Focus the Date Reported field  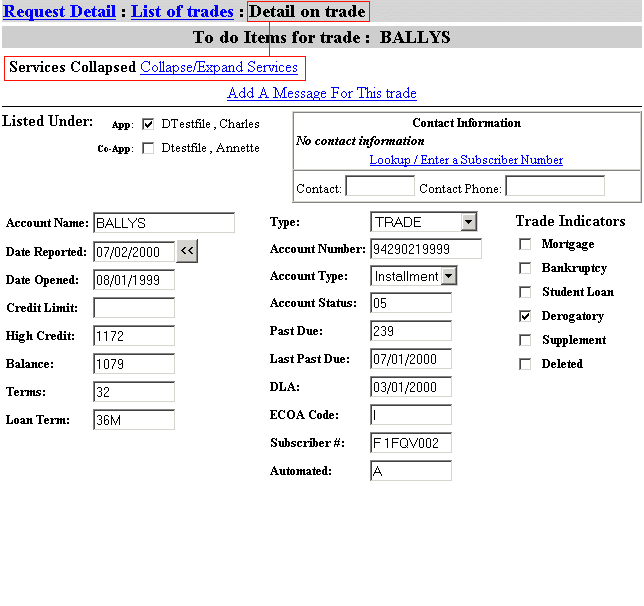pos(134,252)
